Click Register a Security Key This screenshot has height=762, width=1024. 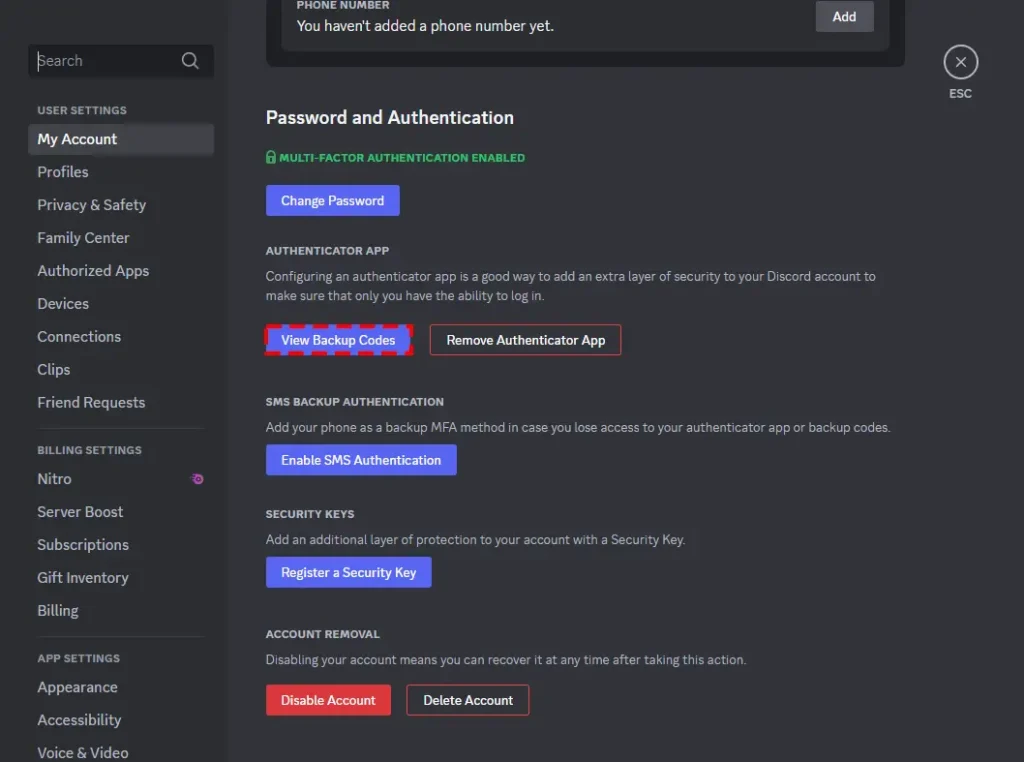pyautogui.click(x=348, y=572)
